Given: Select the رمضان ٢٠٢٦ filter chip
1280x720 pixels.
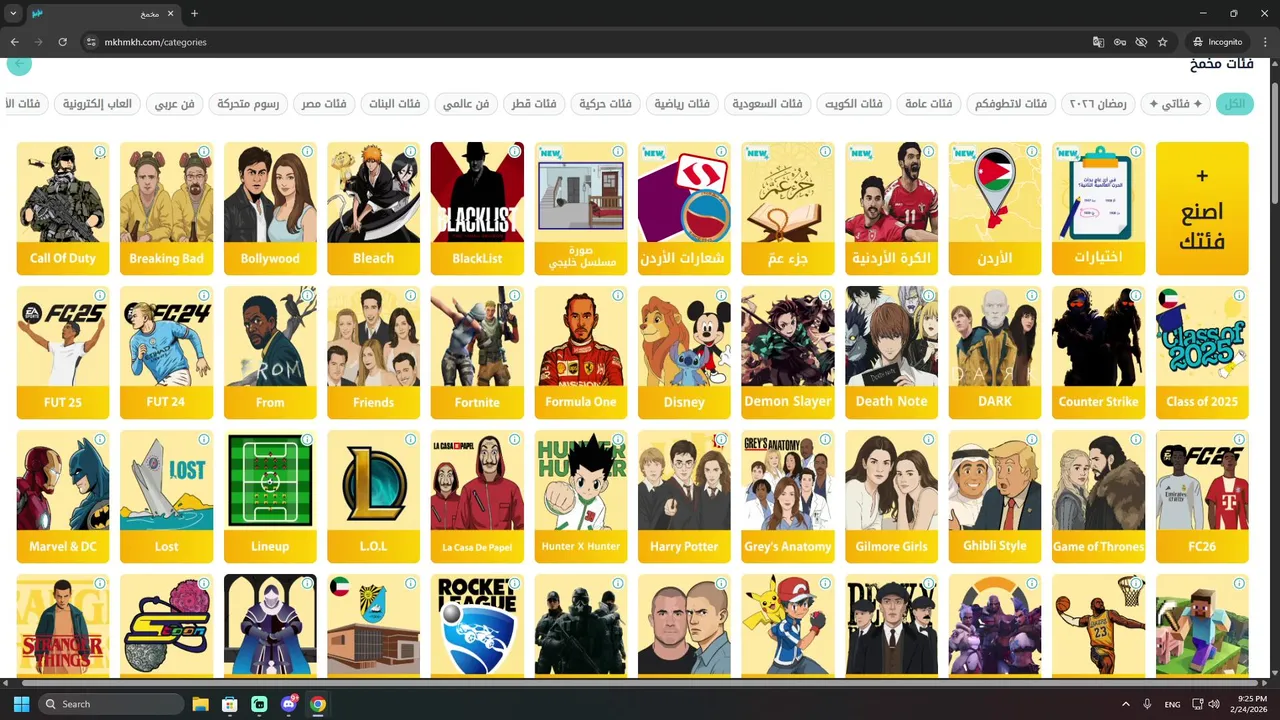Looking at the screenshot, I should [1097, 104].
